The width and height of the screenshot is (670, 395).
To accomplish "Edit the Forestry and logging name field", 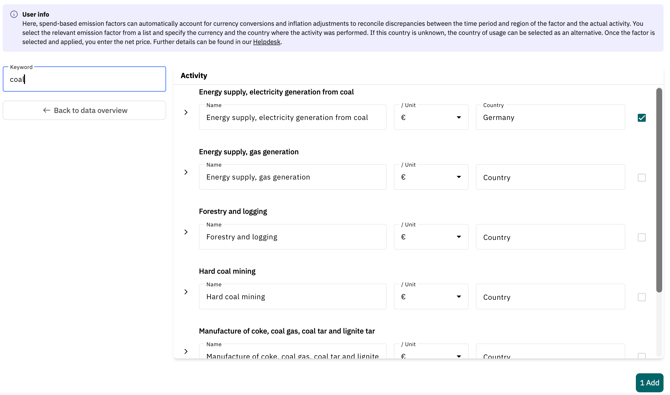I will coord(293,237).
